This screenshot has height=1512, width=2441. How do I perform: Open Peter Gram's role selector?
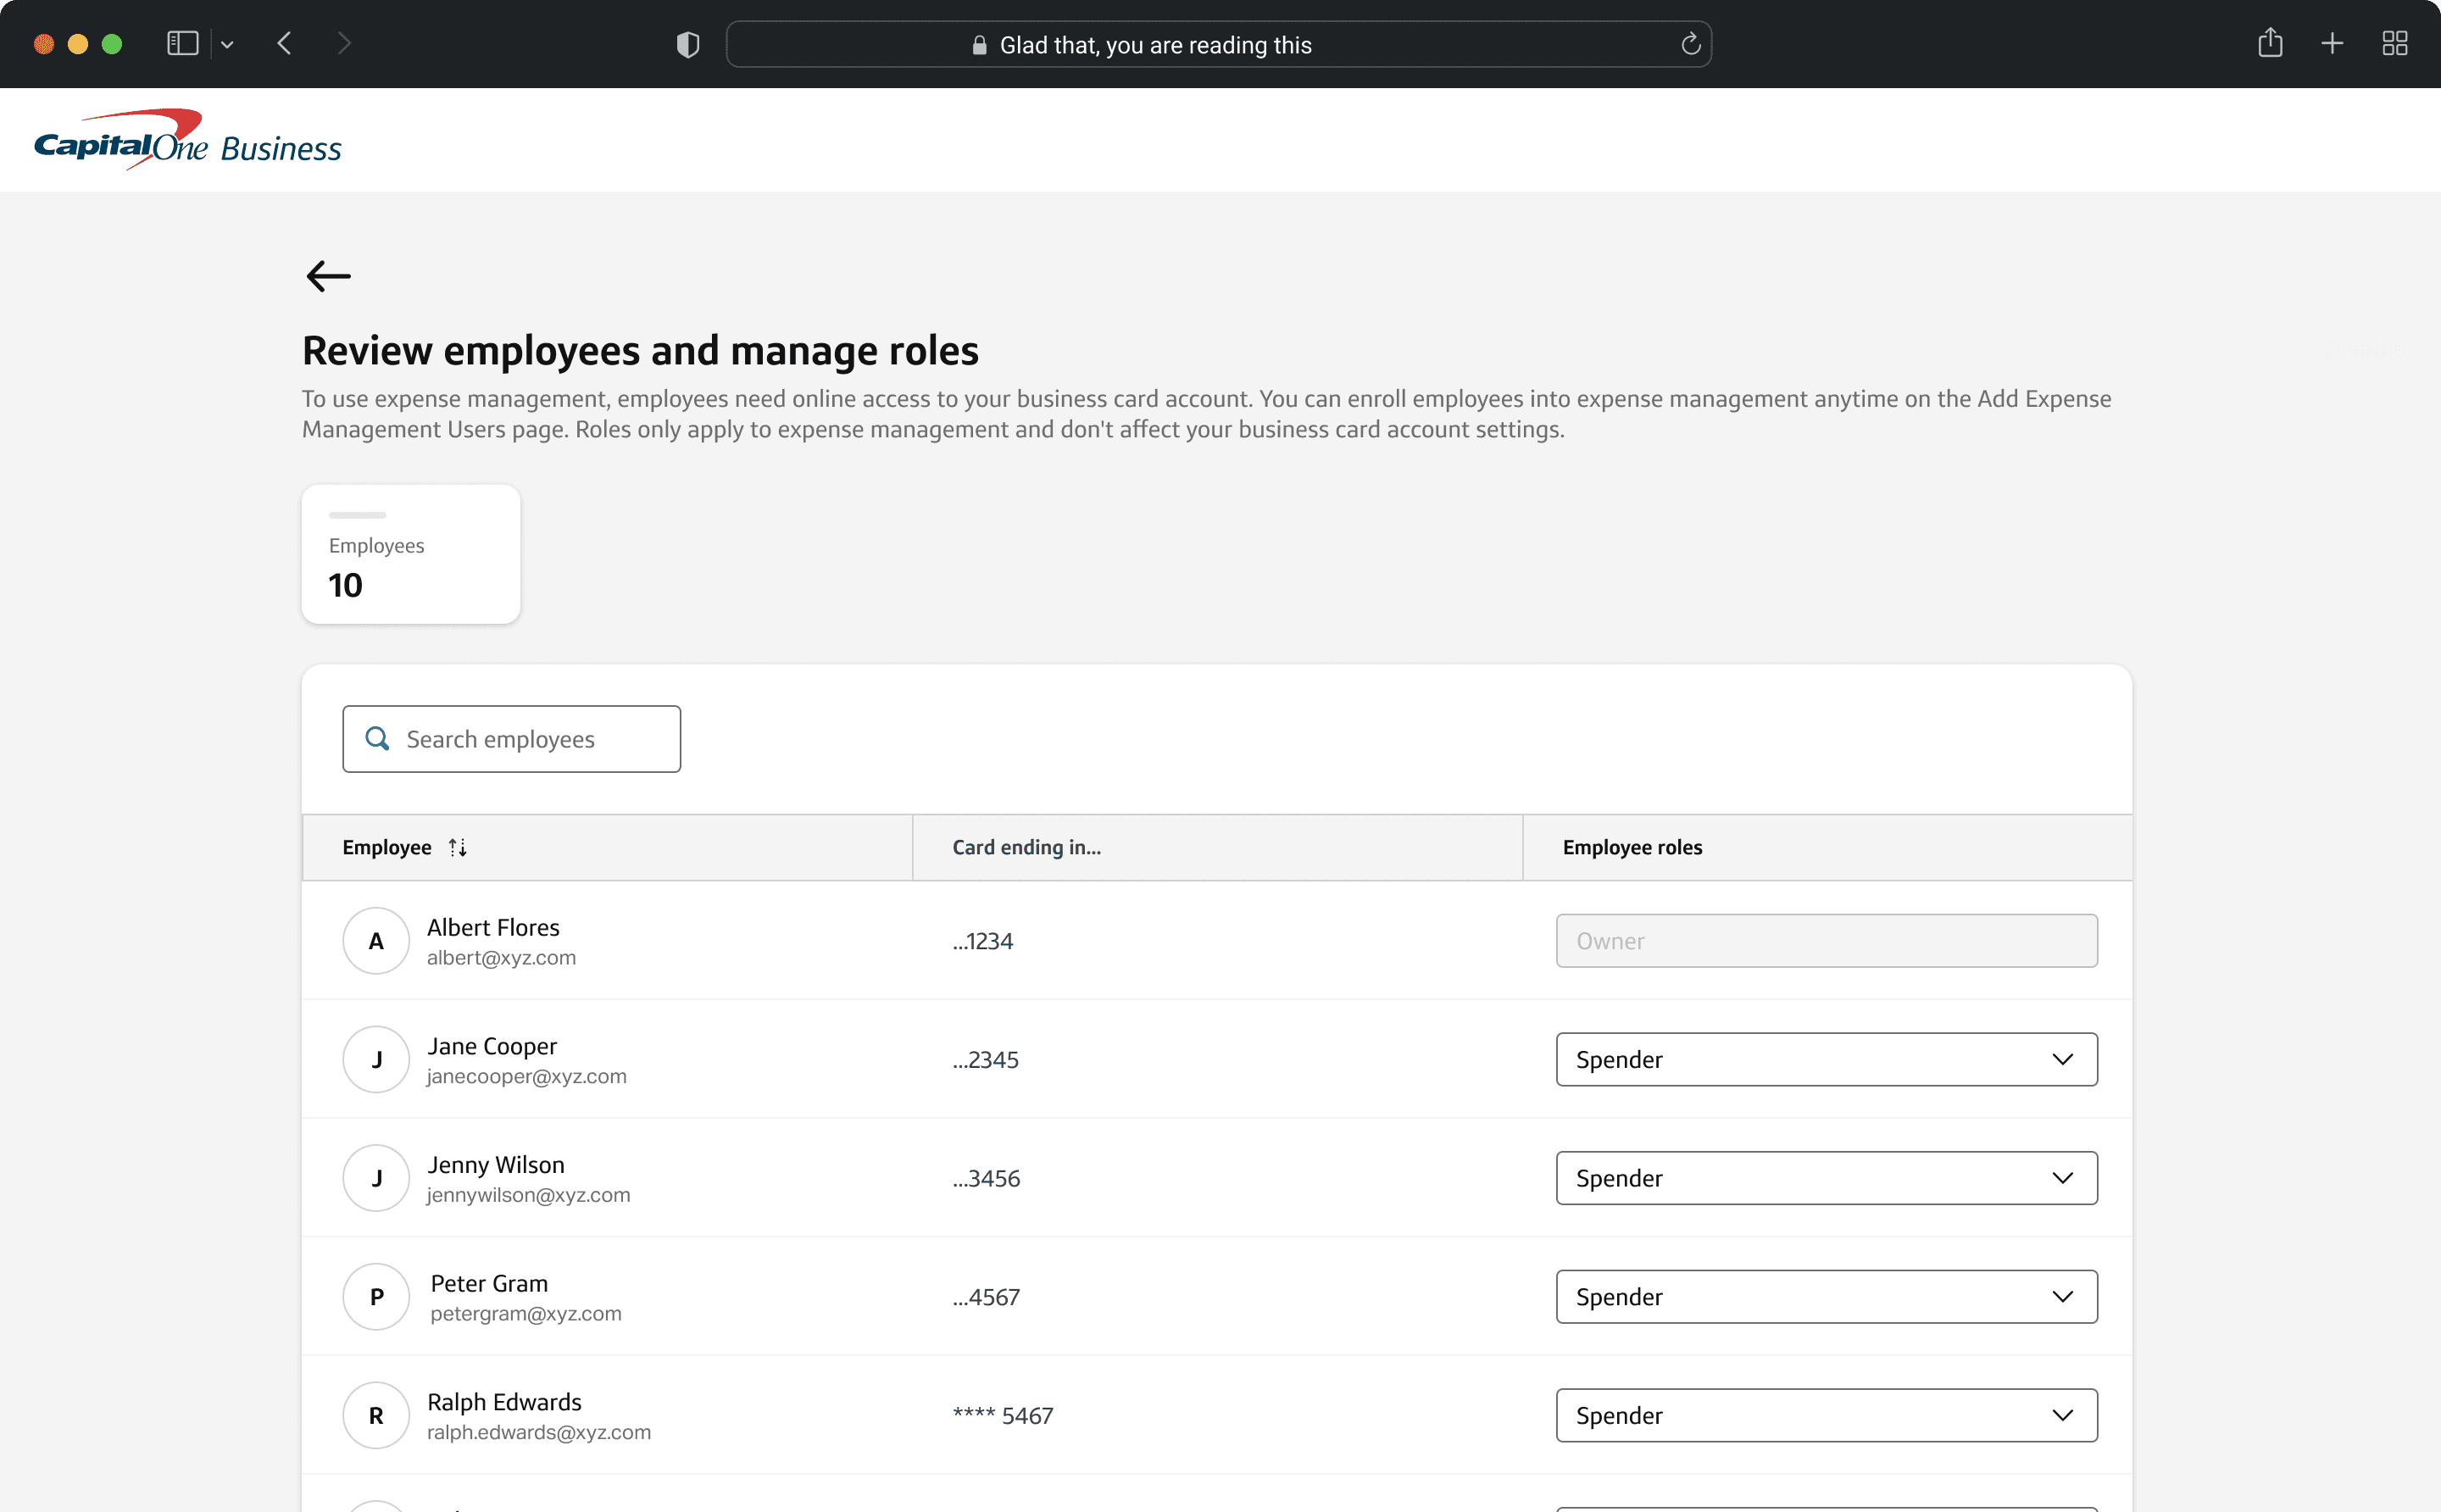[x=1826, y=1297]
